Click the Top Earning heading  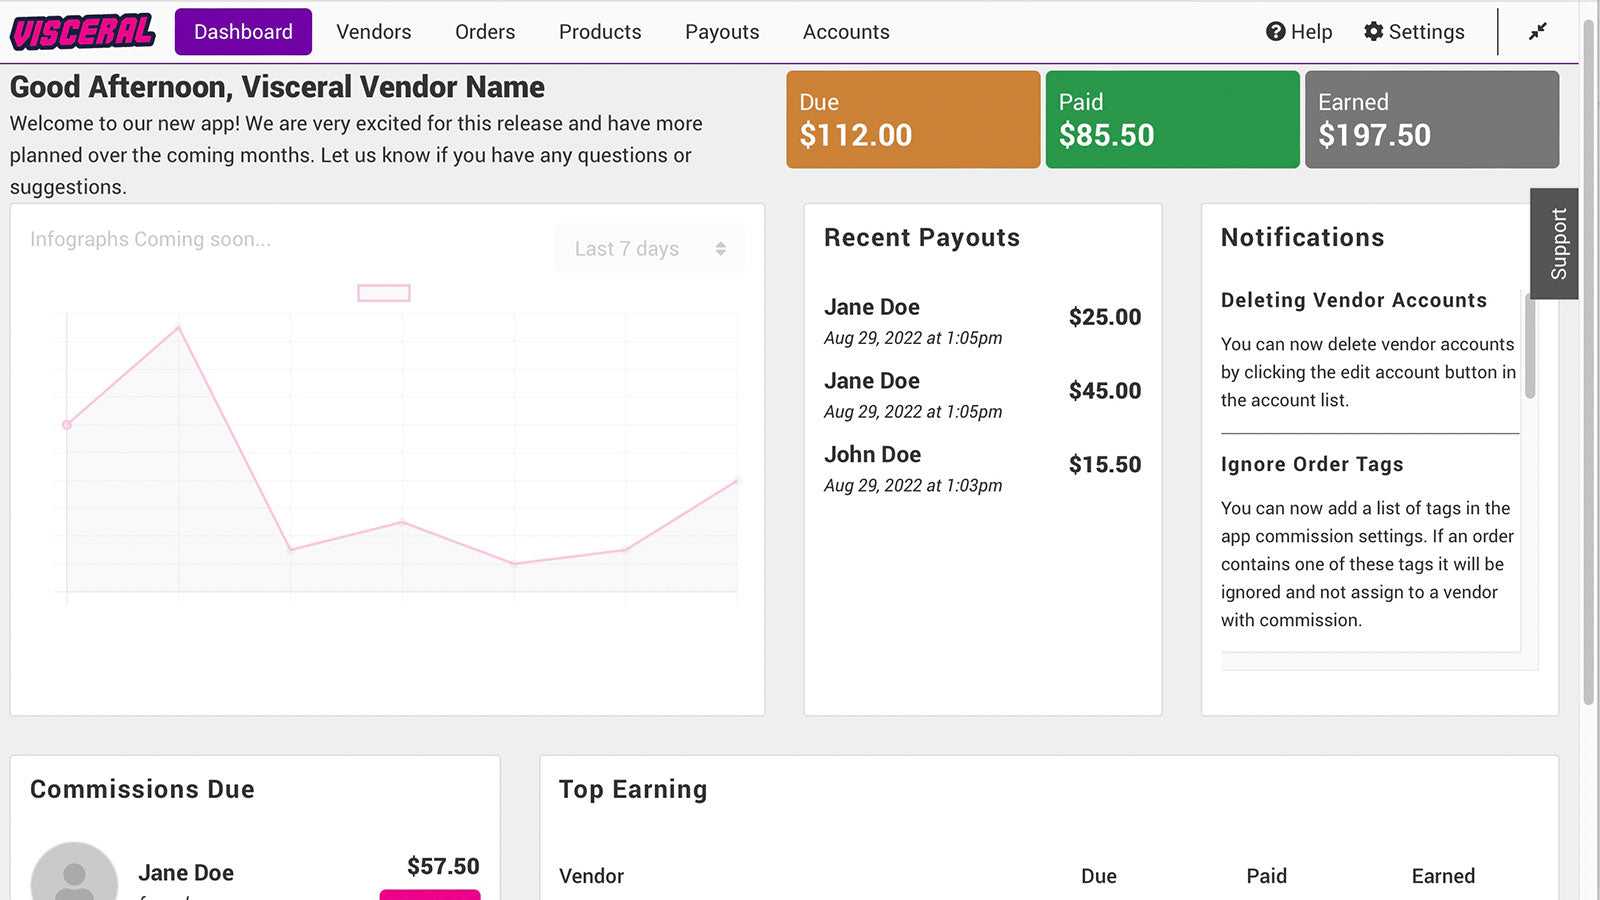633,790
